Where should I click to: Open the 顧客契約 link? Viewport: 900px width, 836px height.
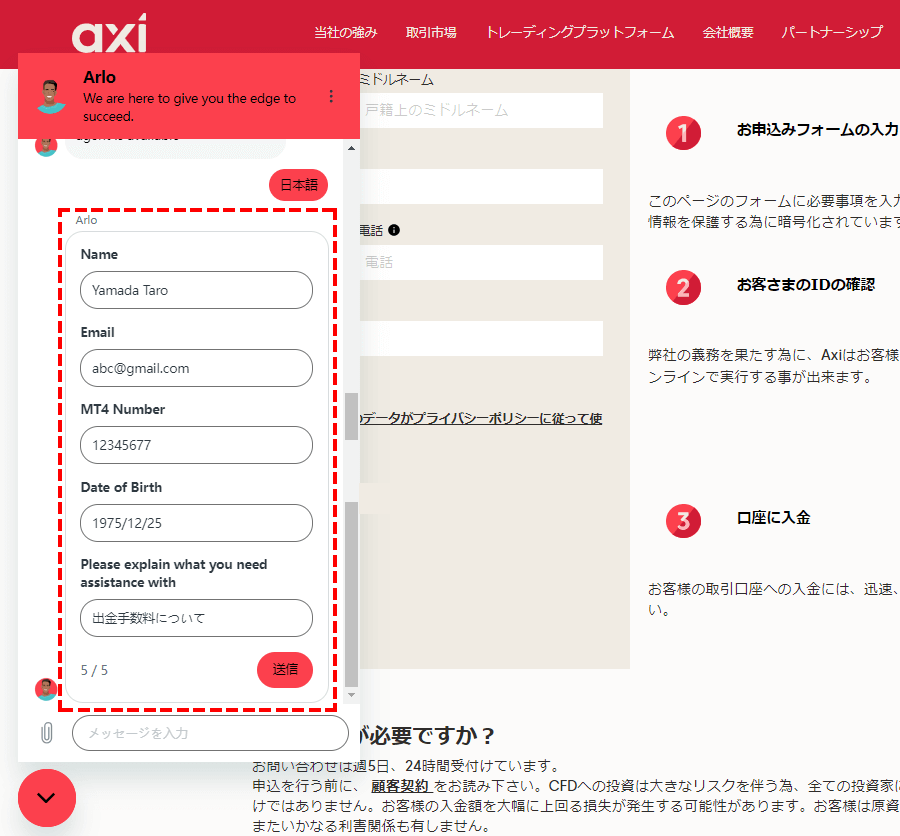[x=401, y=785]
